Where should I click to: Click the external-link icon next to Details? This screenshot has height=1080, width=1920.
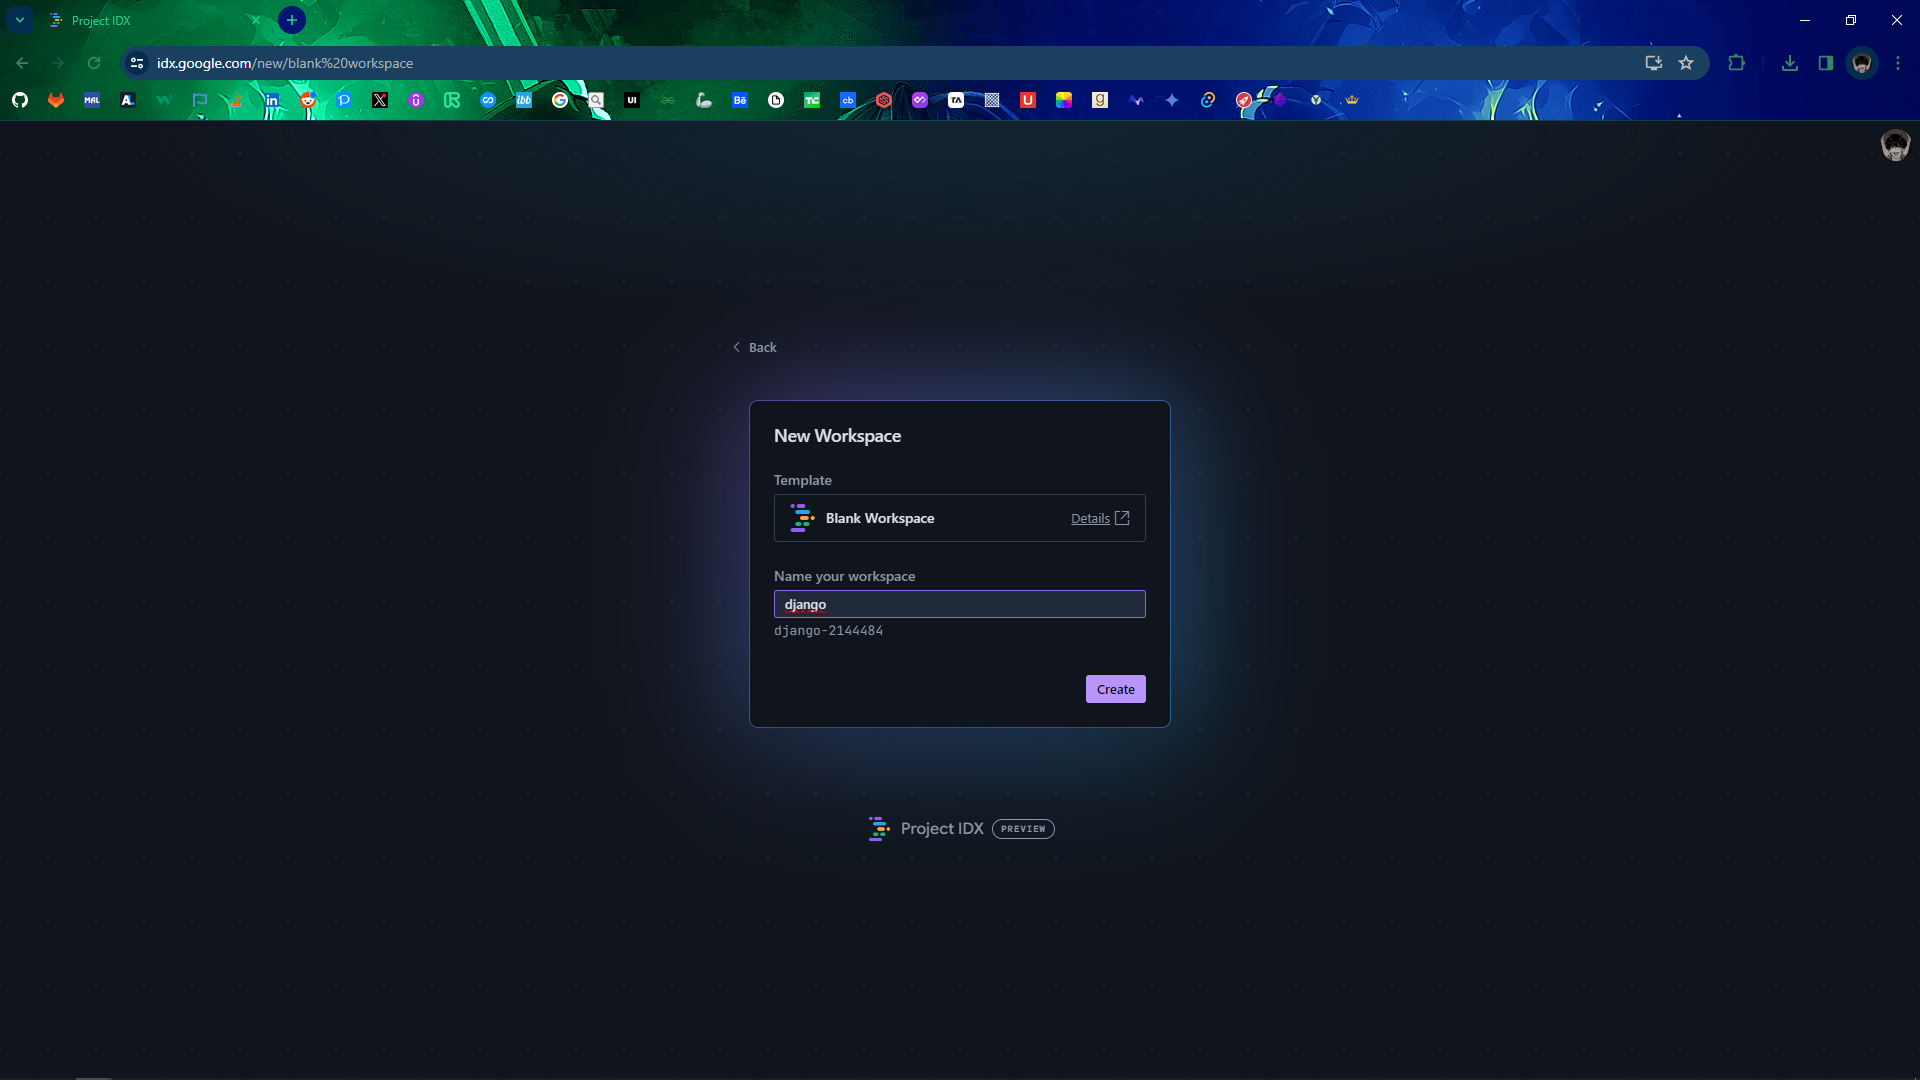[x=1122, y=518]
